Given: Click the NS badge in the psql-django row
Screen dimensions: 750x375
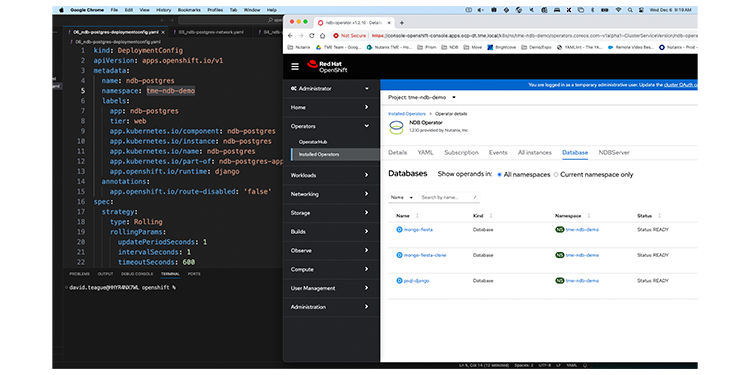Looking at the screenshot, I should 560,281.
